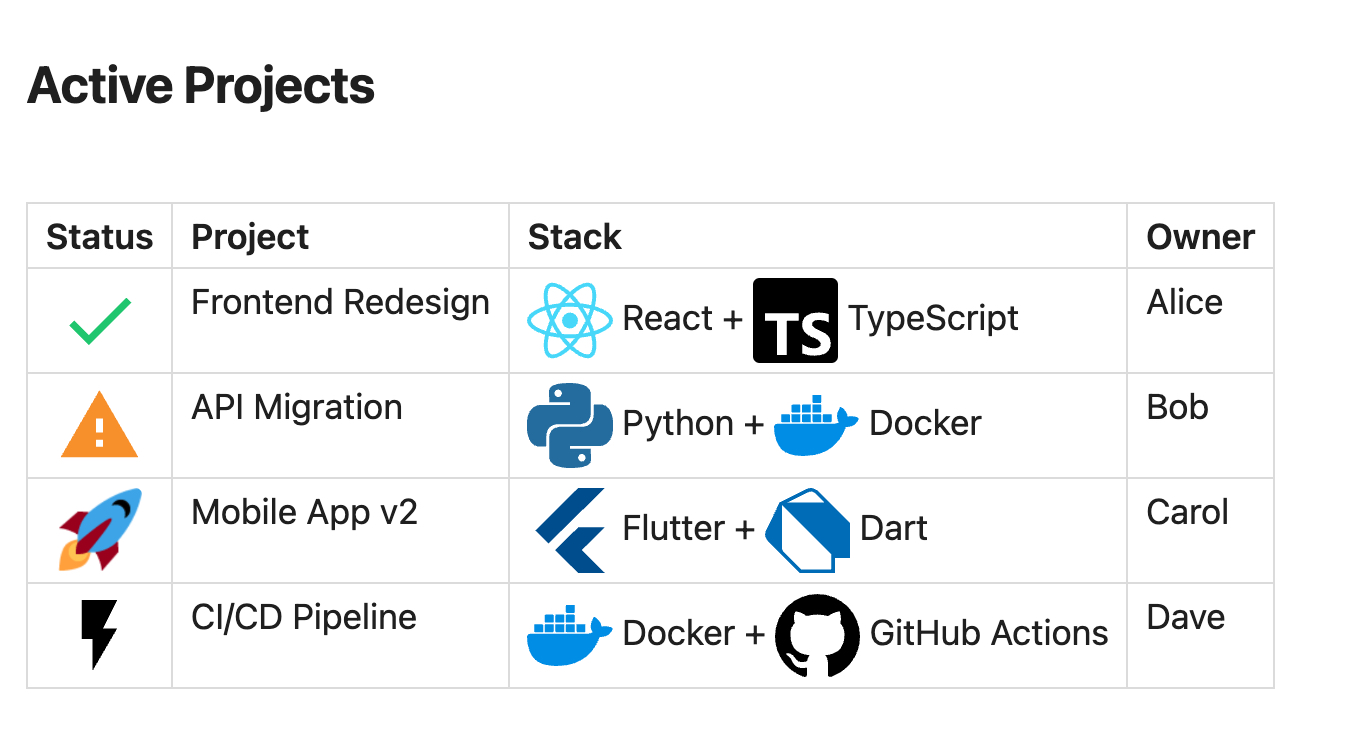Click the orange warning triangle icon

coord(100,426)
